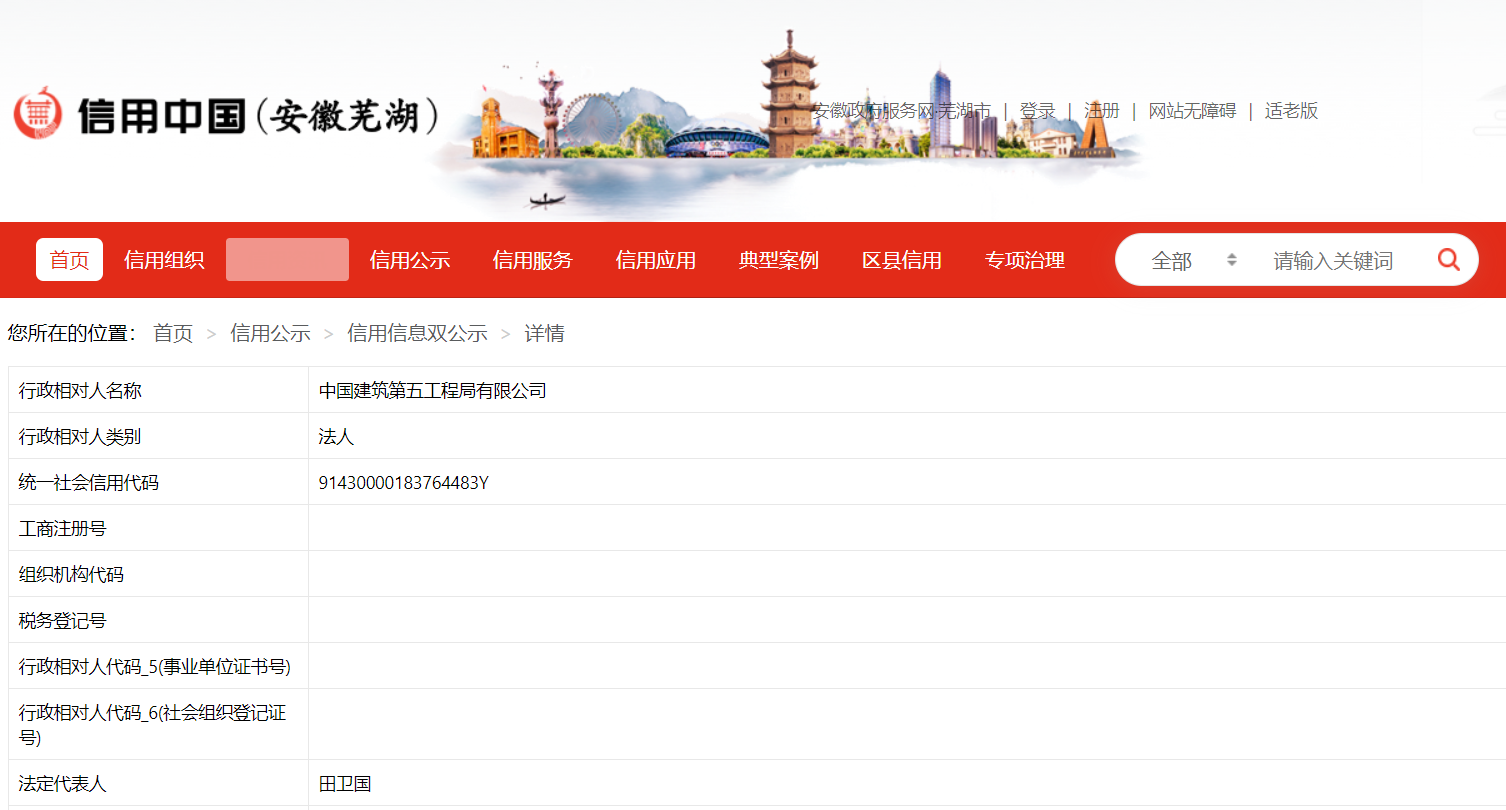Go to 首页 in the navigation bar
Viewport: 1506px width, 810px height.
pyautogui.click(x=69, y=260)
